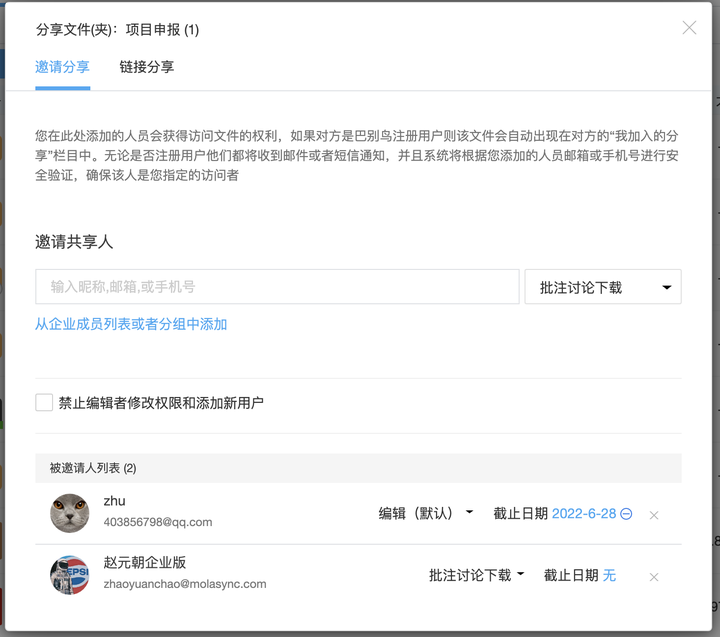Click the dialog title 分享文件(夹): 项目申报 (1)
This screenshot has width=720, height=637.
(x=118, y=30)
